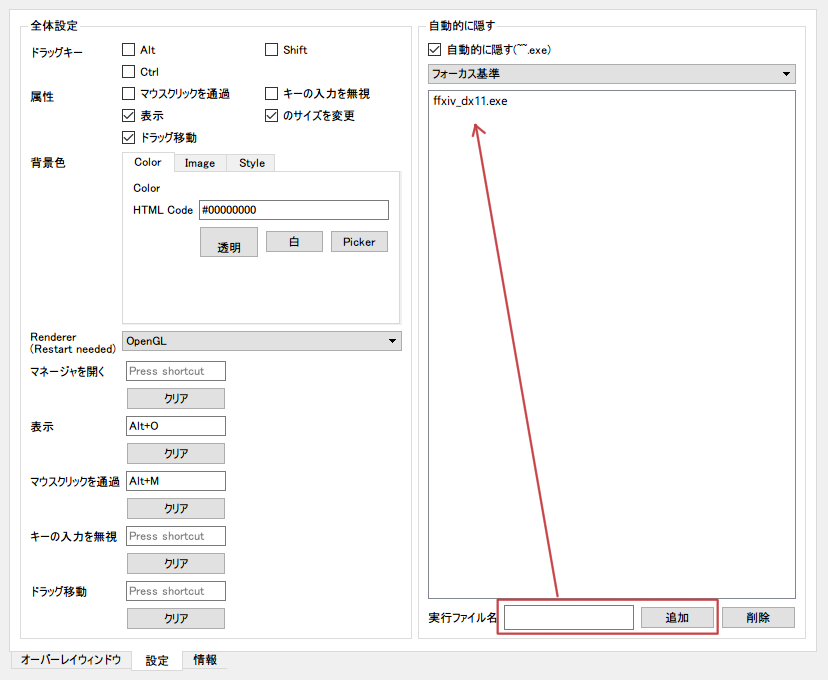
Task: Toggle 自動的に隠す(~~.exe) checkbox
Action: tap(435, 50)
